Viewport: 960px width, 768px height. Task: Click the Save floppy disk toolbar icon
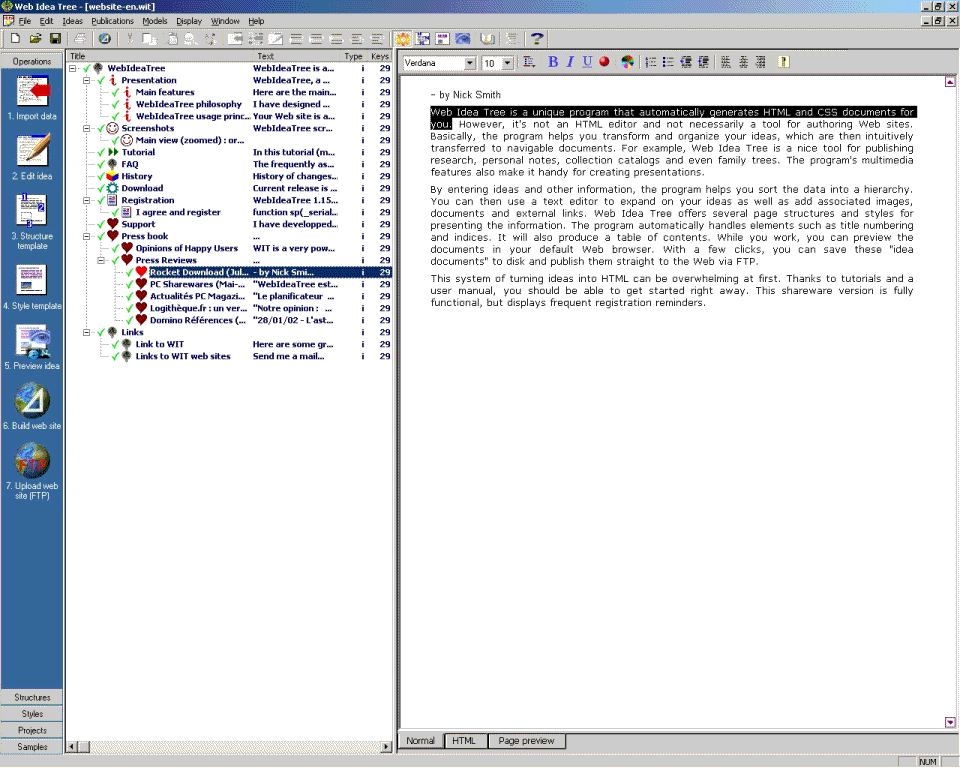[x=55, y=39]
